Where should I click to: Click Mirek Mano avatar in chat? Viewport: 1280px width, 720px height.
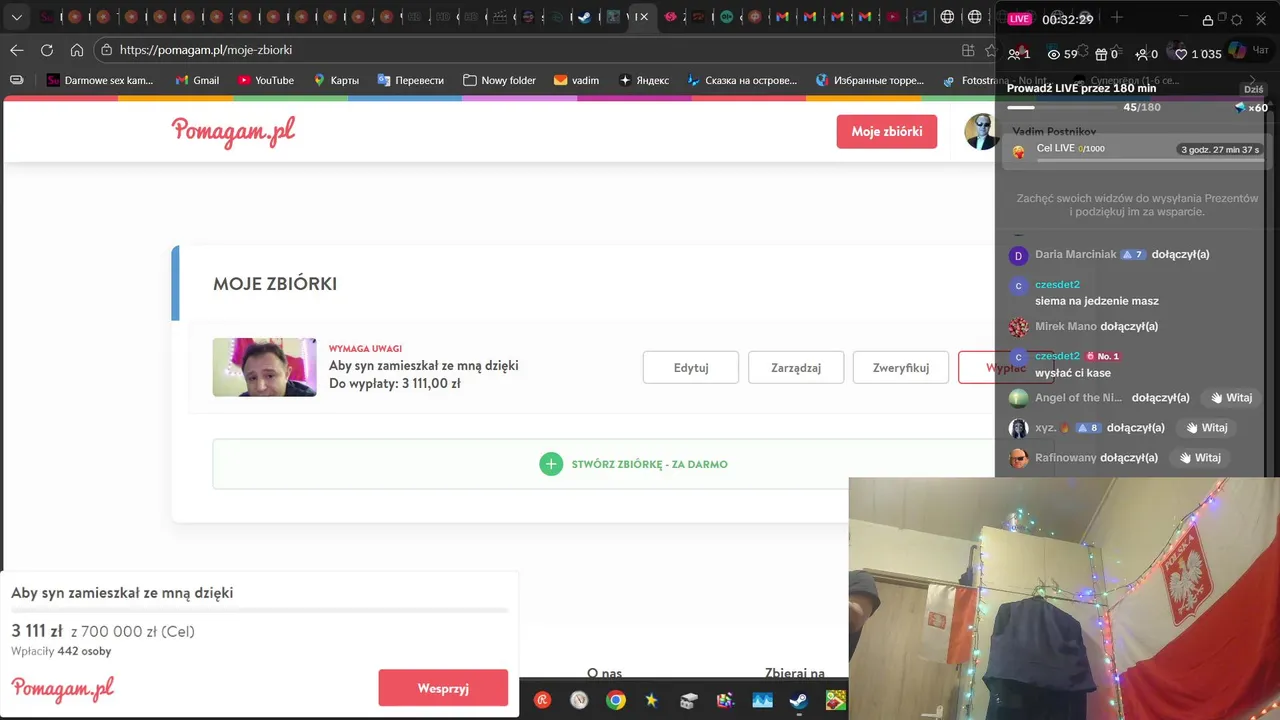pos(1018,327)
